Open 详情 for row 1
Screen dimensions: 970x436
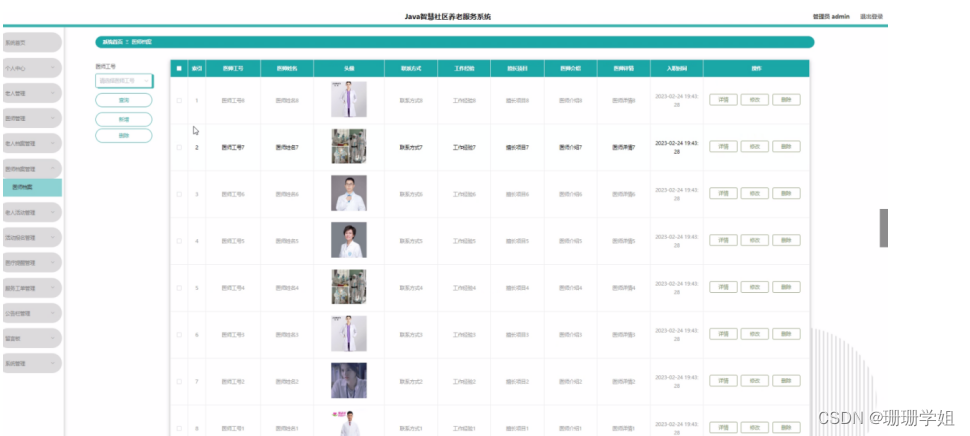pyautogui.click(x=723, y=100)
